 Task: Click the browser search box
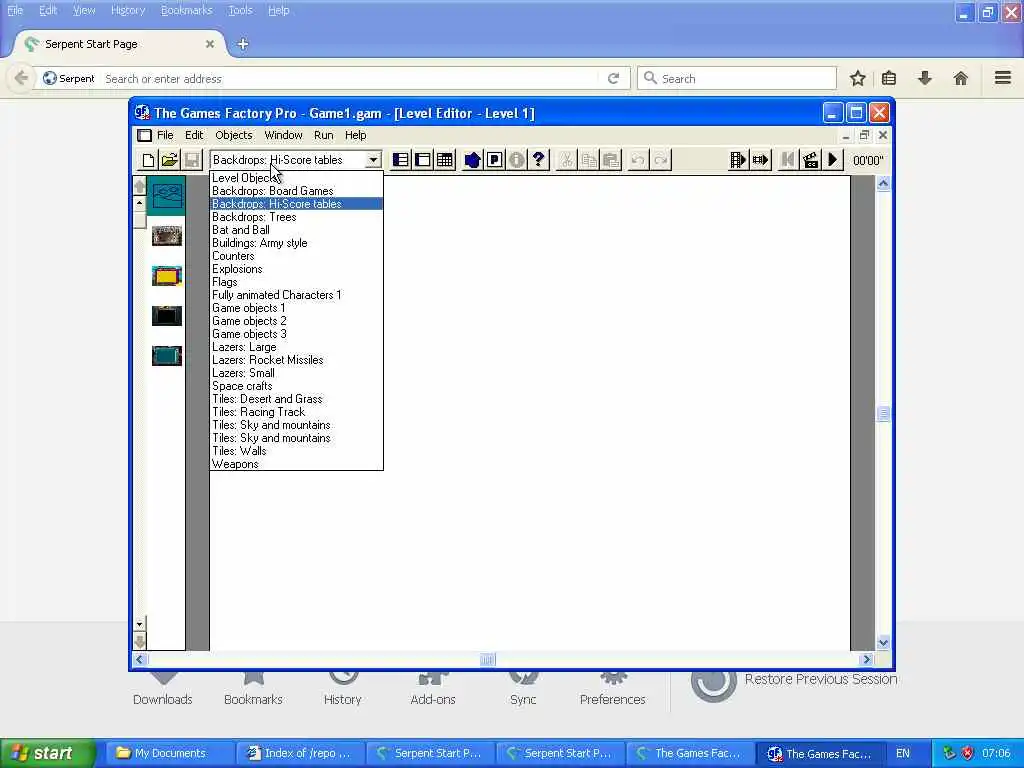pyautogui.click(x=737, y=78)
